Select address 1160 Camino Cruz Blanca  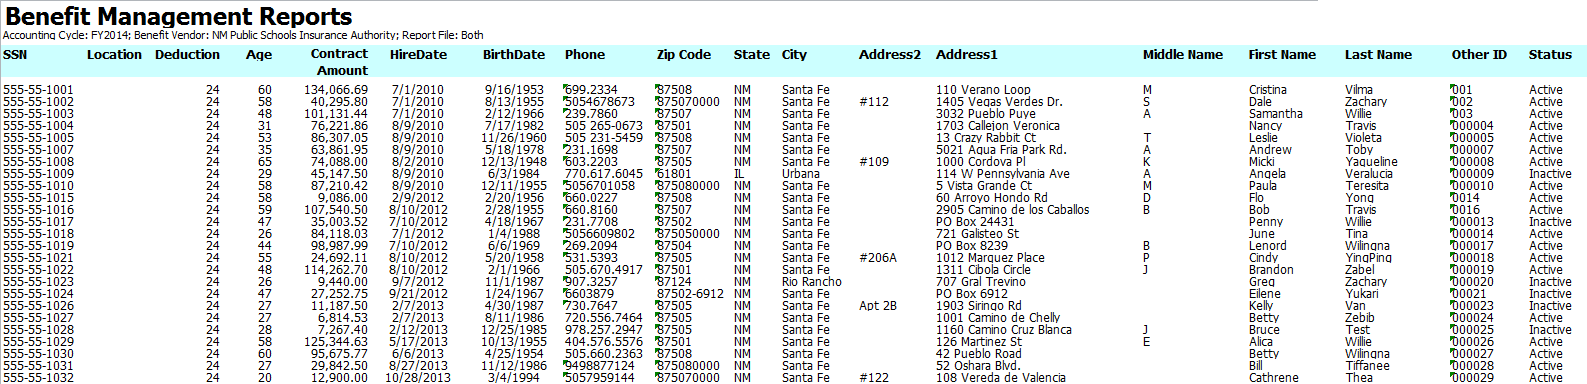pos(1004,330)
